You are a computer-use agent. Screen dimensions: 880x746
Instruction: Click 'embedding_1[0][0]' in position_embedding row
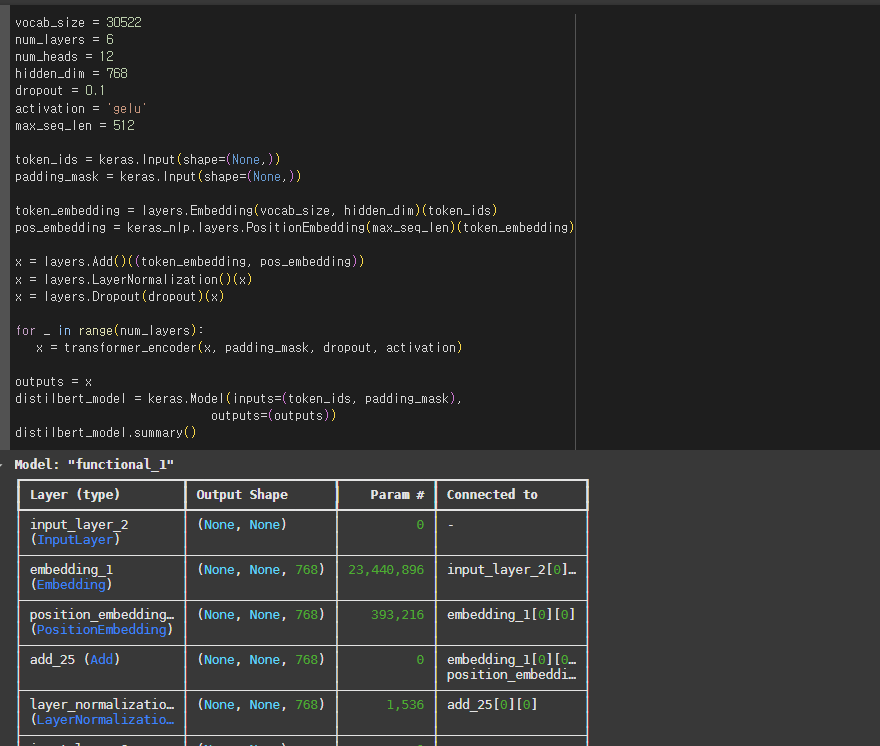(x=511, y=614)
